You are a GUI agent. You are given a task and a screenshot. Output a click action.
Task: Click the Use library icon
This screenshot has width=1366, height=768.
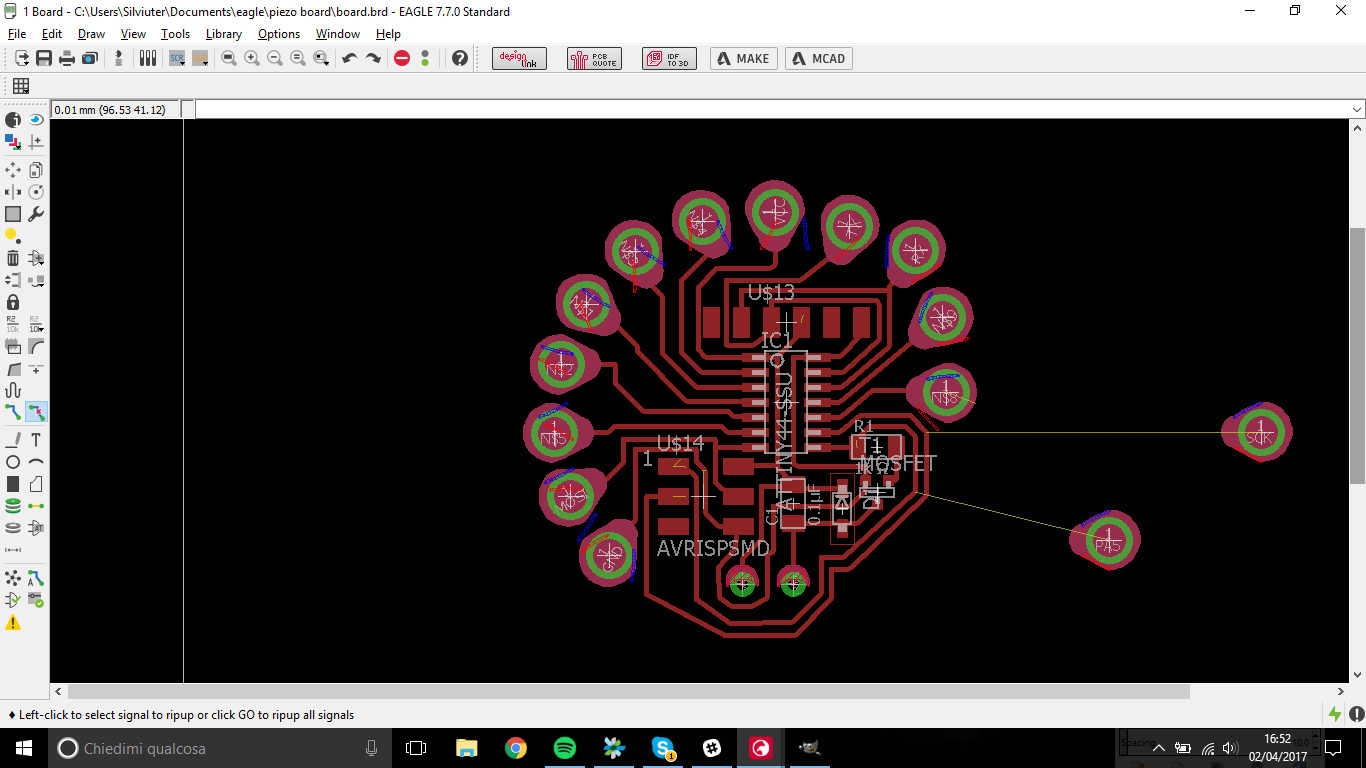(x=148, y=58)
